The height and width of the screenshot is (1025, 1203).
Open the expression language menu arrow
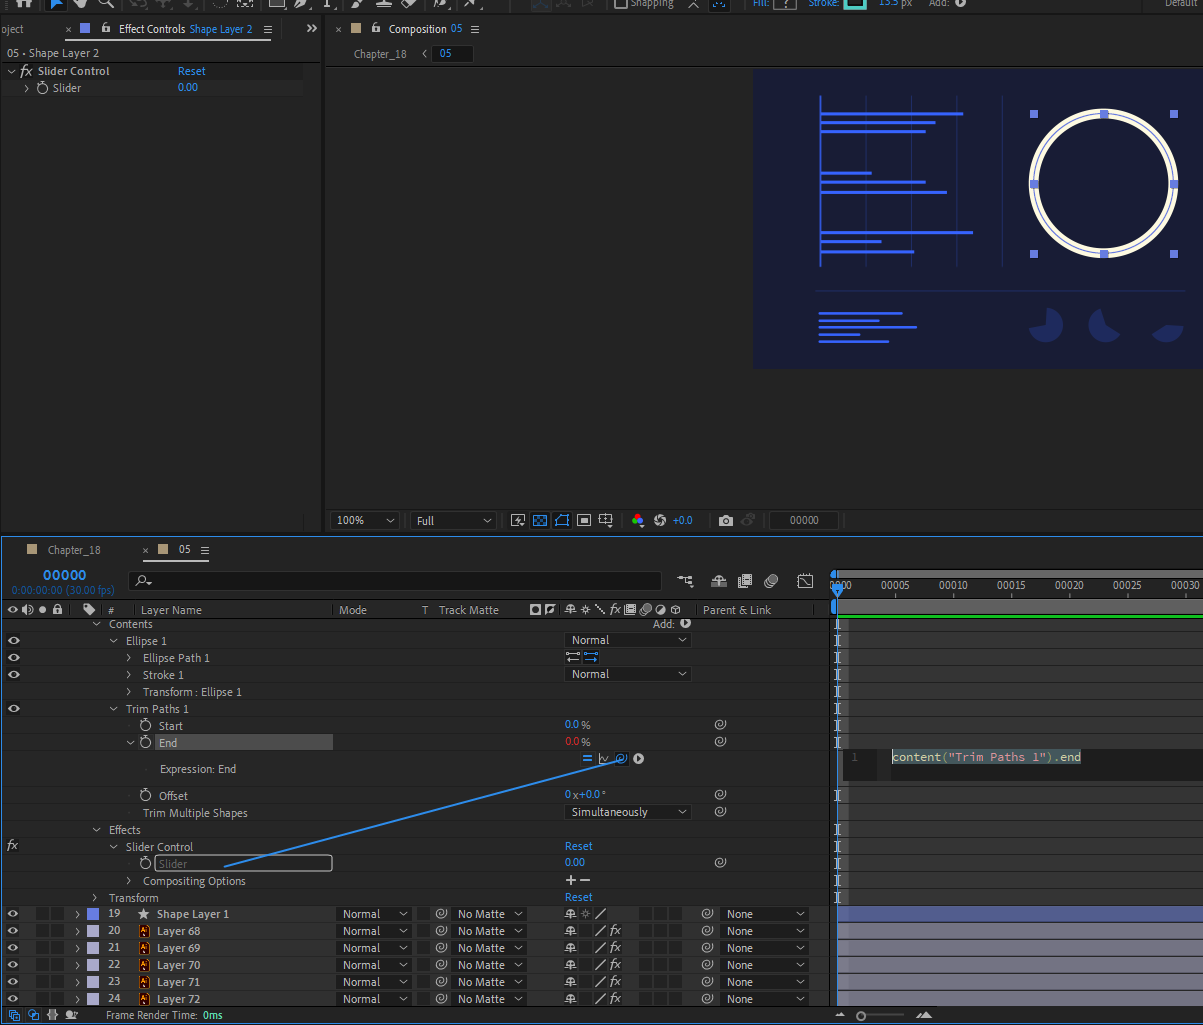(638, 759)
